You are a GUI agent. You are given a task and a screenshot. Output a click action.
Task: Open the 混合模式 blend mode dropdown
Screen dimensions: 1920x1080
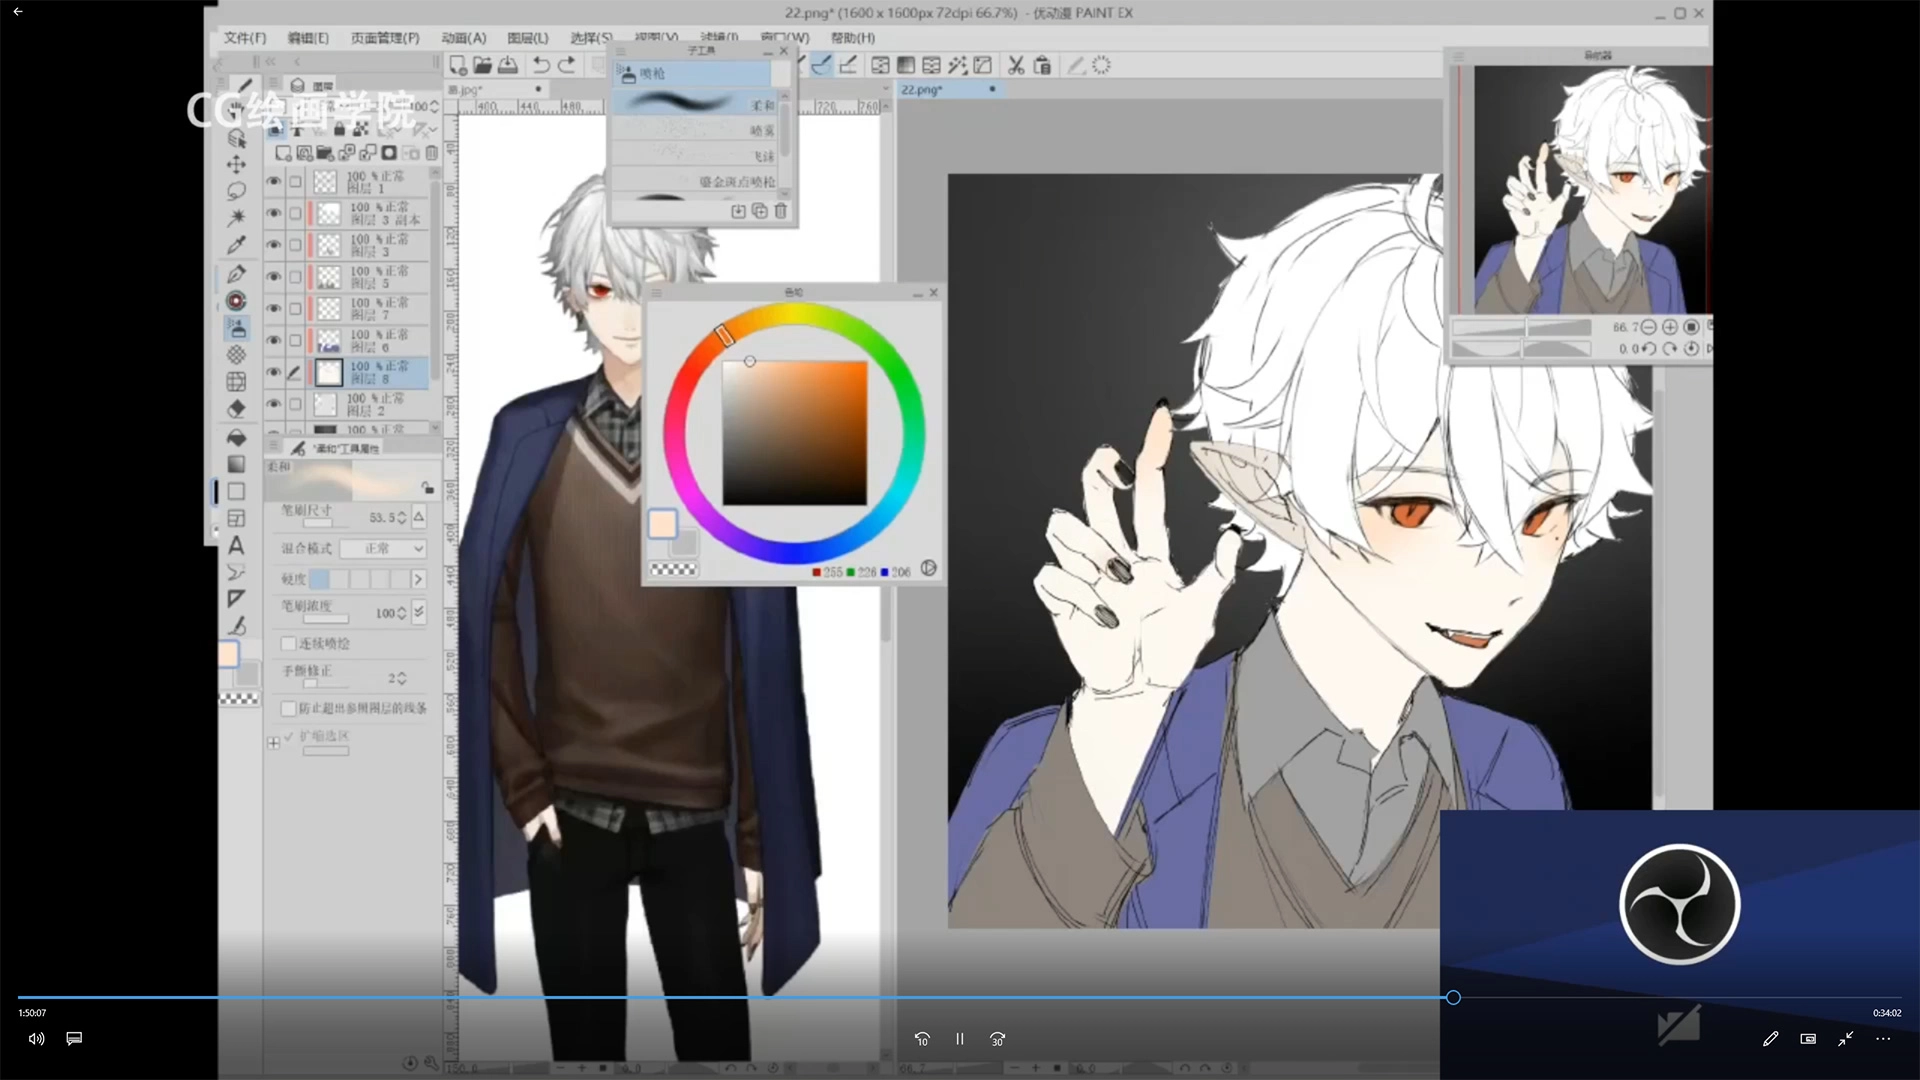(x=383, y=549)
